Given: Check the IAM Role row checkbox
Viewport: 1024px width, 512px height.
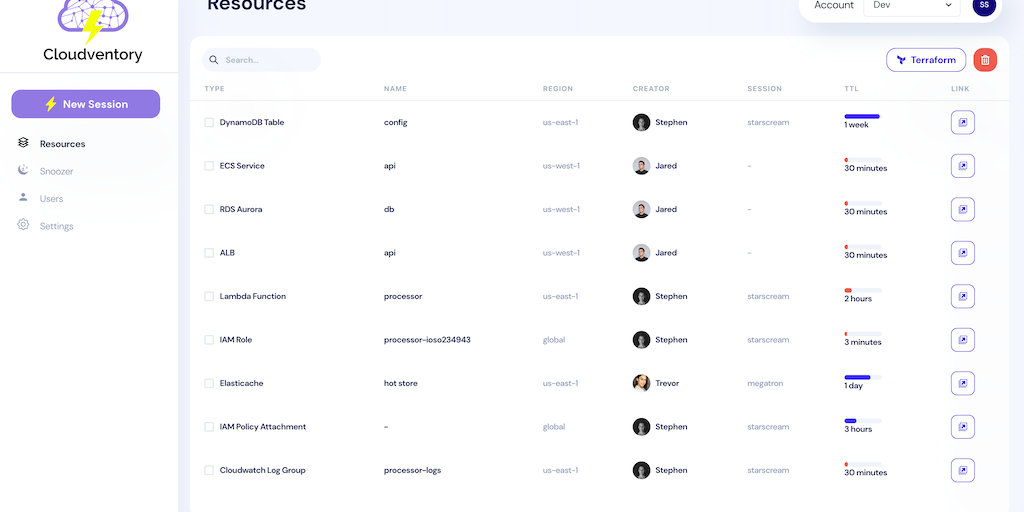Looking at the screenshot, I should tap(209, 340).
